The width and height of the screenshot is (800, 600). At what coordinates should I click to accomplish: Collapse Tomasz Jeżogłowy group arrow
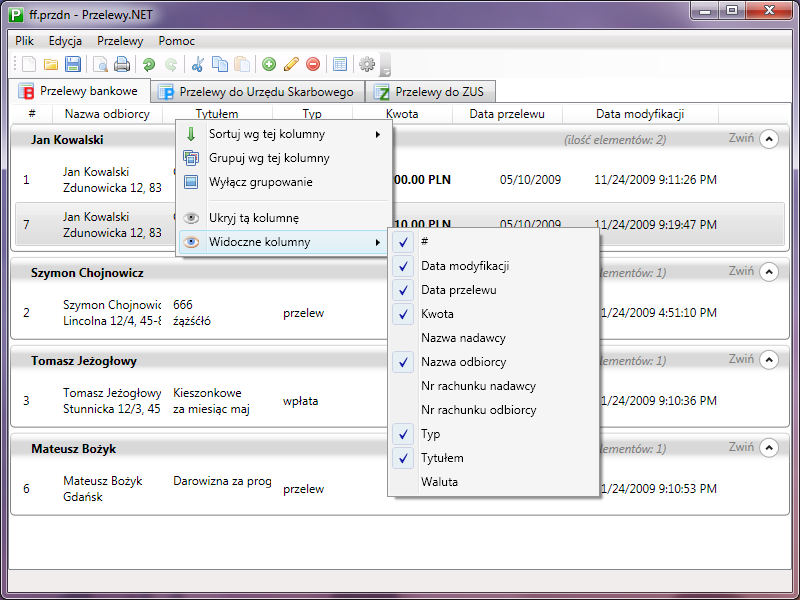768,360
